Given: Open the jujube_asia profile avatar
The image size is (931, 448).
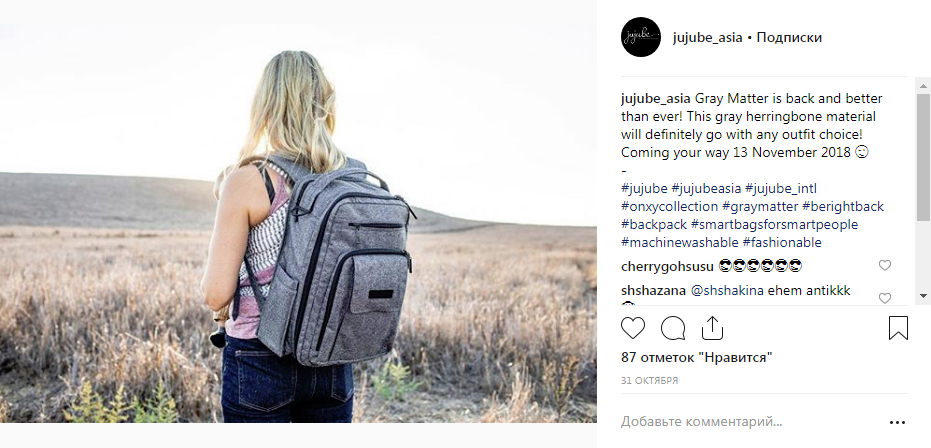Looking at the screenshot, I should [x=641, y=37].
